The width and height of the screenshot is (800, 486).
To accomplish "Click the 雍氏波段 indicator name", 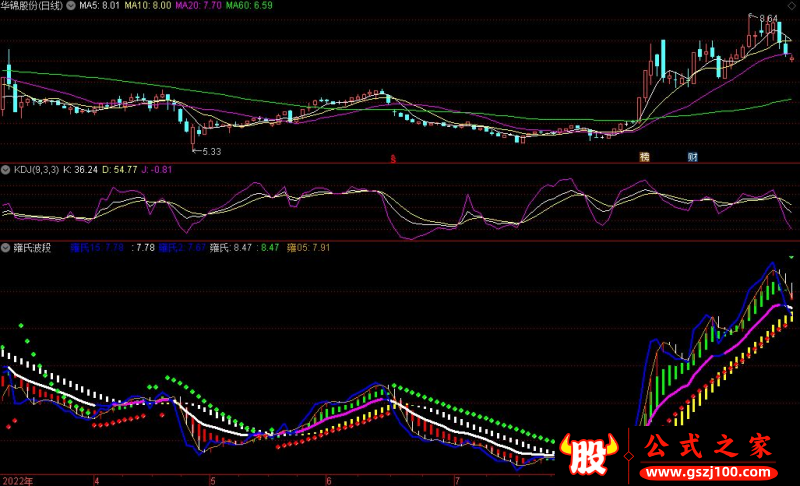I will tap(32, 248).
